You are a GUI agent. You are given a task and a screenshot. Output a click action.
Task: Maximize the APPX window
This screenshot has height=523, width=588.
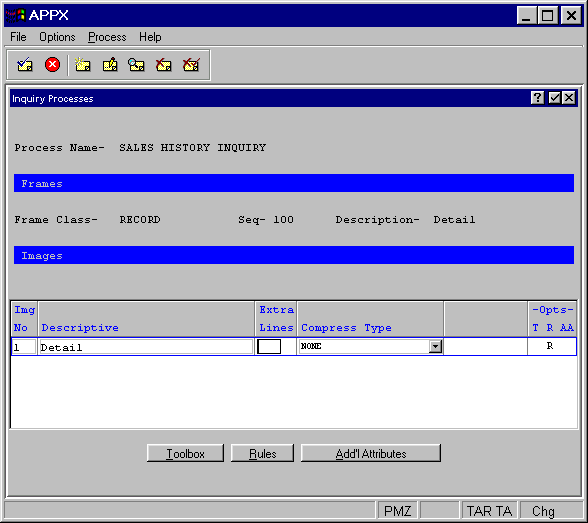point(548,15)
